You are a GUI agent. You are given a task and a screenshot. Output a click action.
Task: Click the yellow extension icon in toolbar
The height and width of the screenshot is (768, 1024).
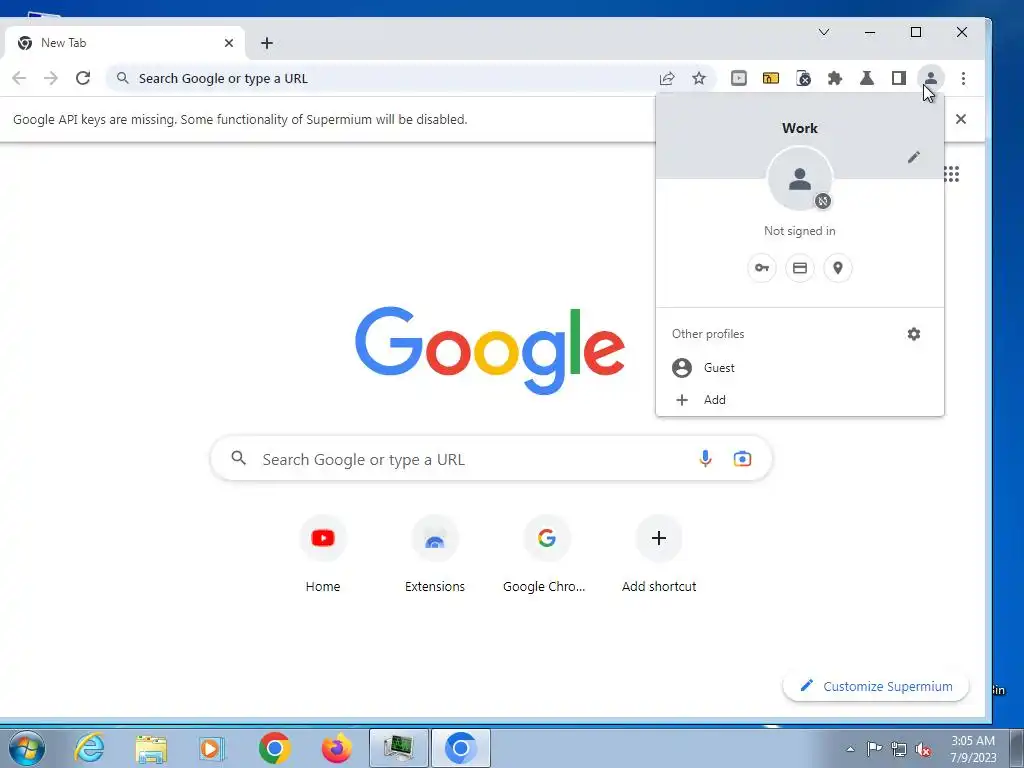point(771,78)
